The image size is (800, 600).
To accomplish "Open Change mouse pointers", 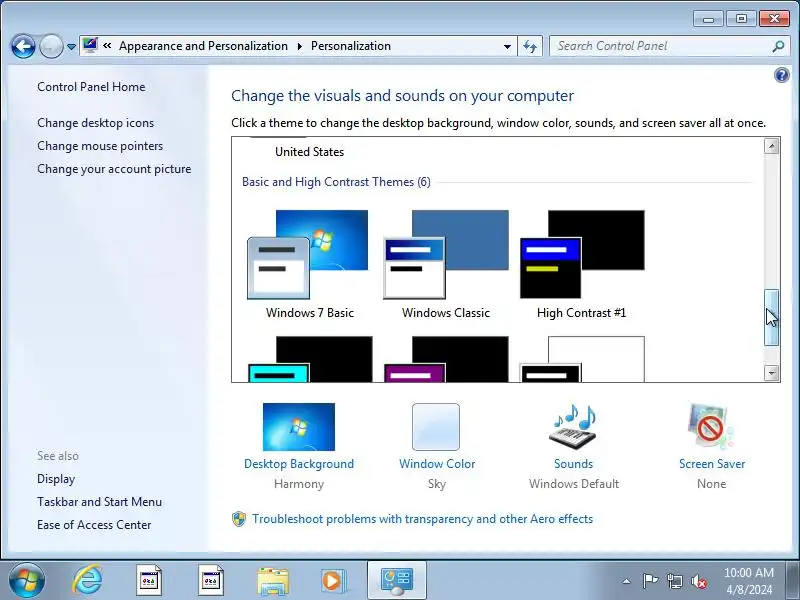I will 100,146.
